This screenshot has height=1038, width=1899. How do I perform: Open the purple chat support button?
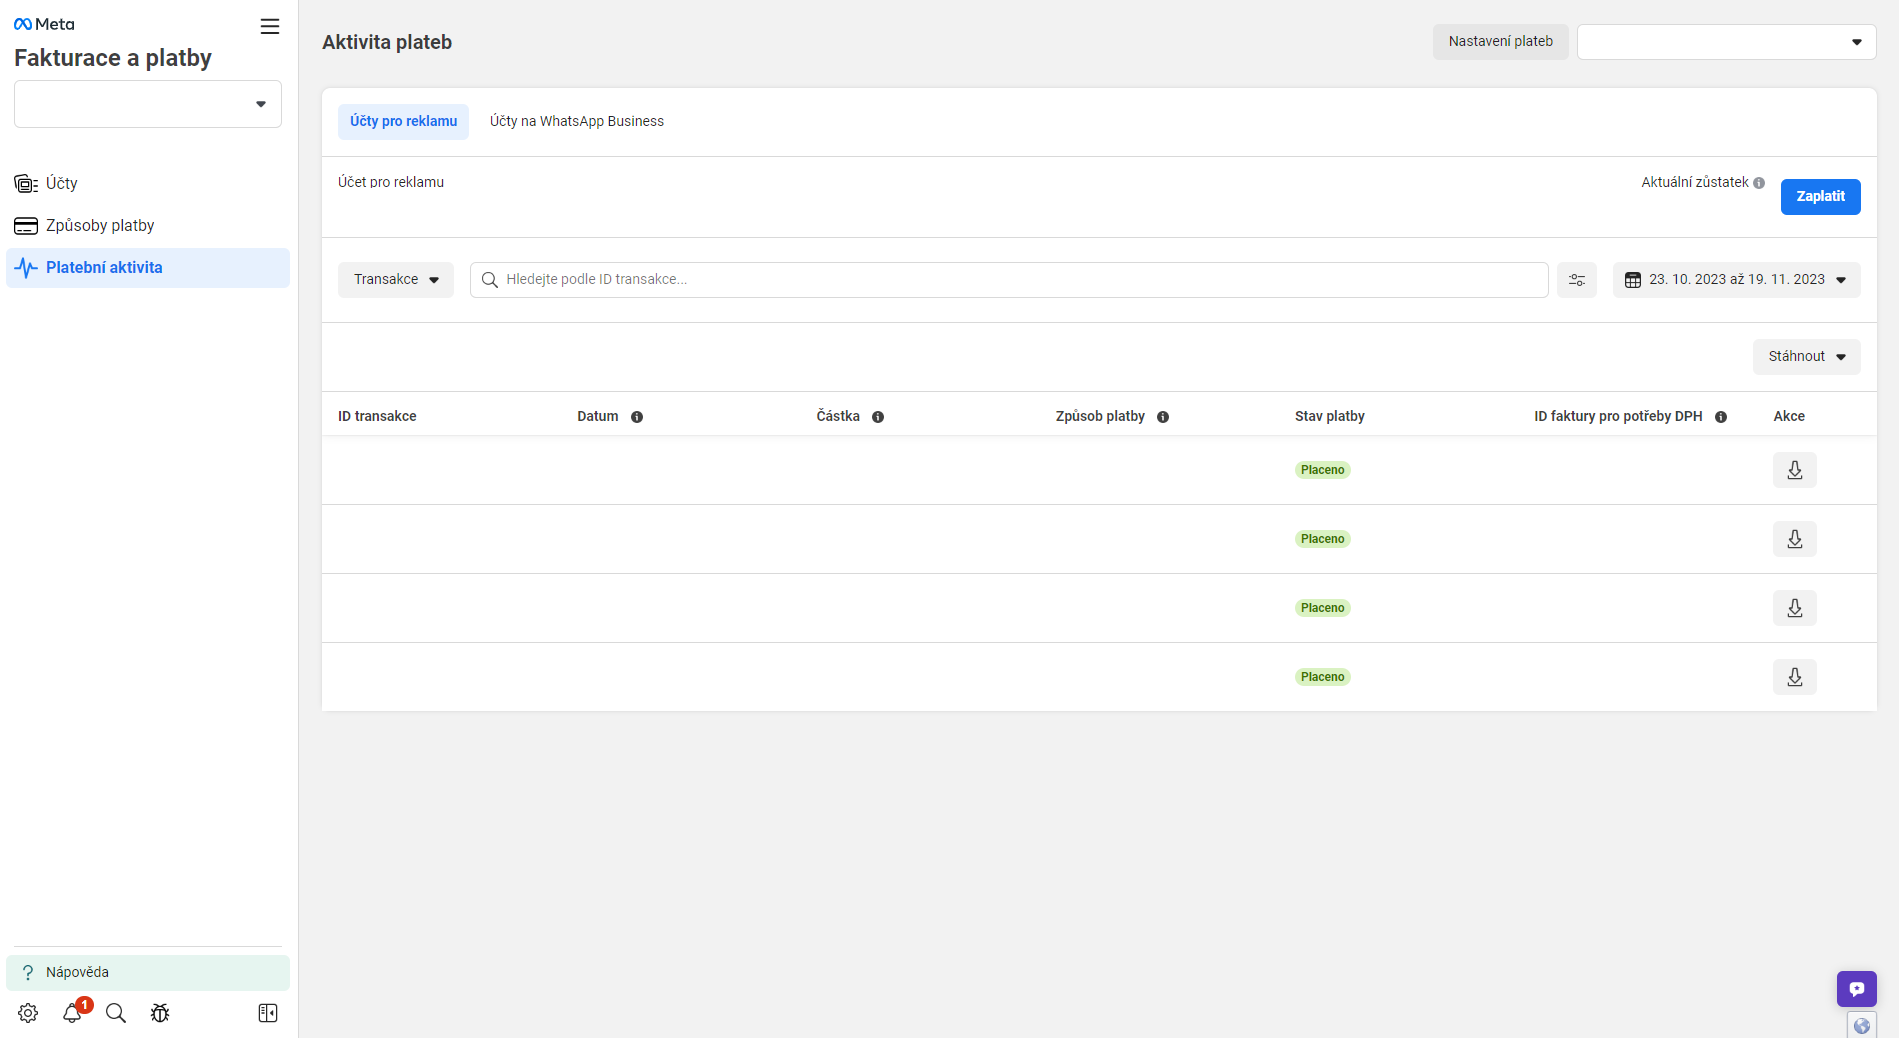click(1857, 989)
